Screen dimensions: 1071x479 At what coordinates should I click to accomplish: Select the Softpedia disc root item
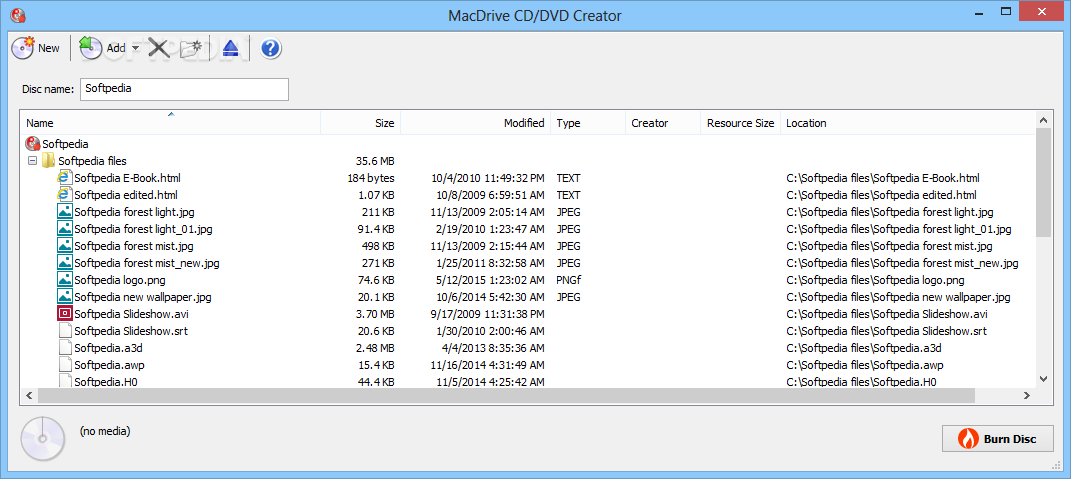(65, 144)
